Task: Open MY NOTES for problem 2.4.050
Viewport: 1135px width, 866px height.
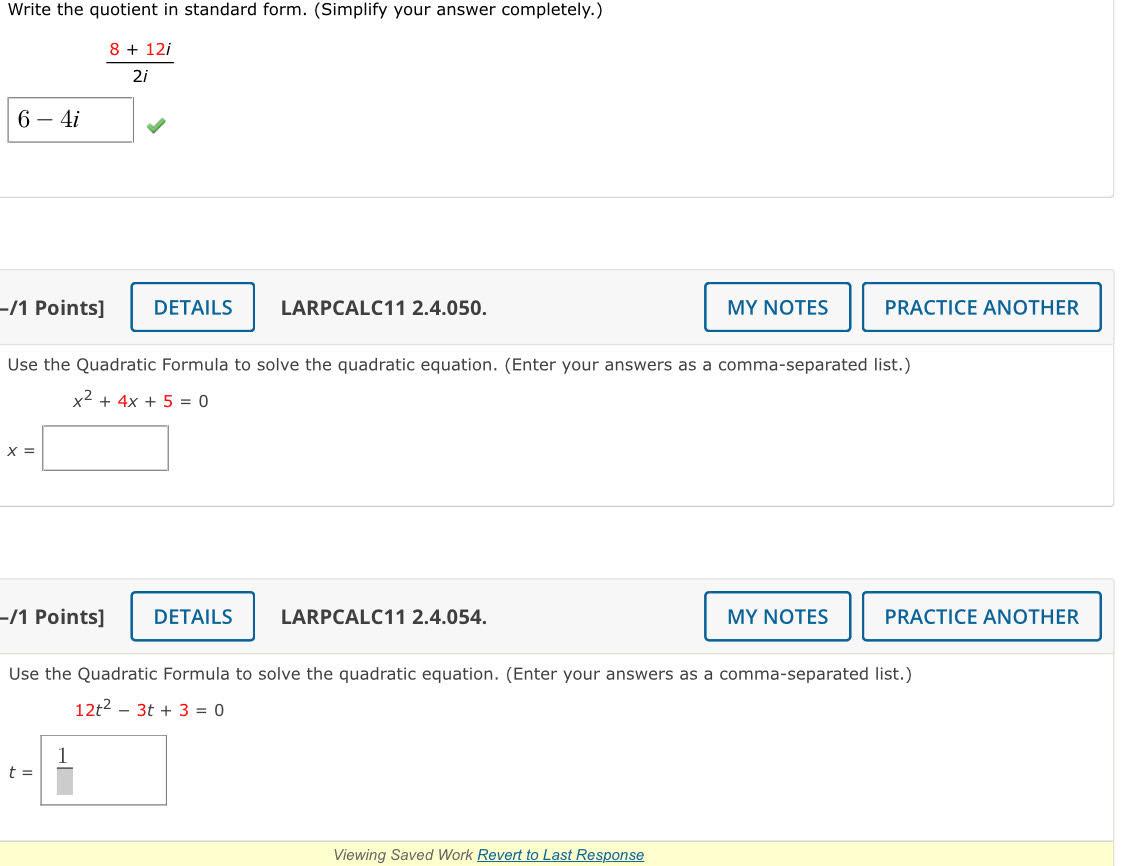Action: coord(777,307)
